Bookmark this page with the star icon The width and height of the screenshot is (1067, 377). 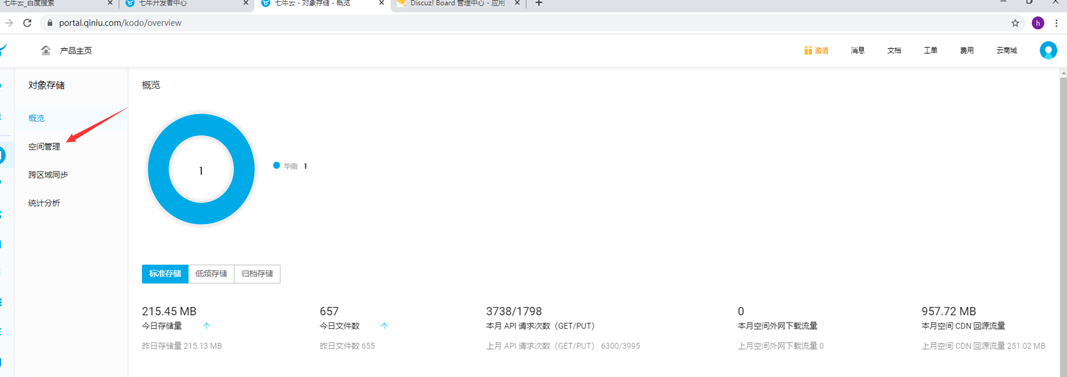pos(1015,22)
